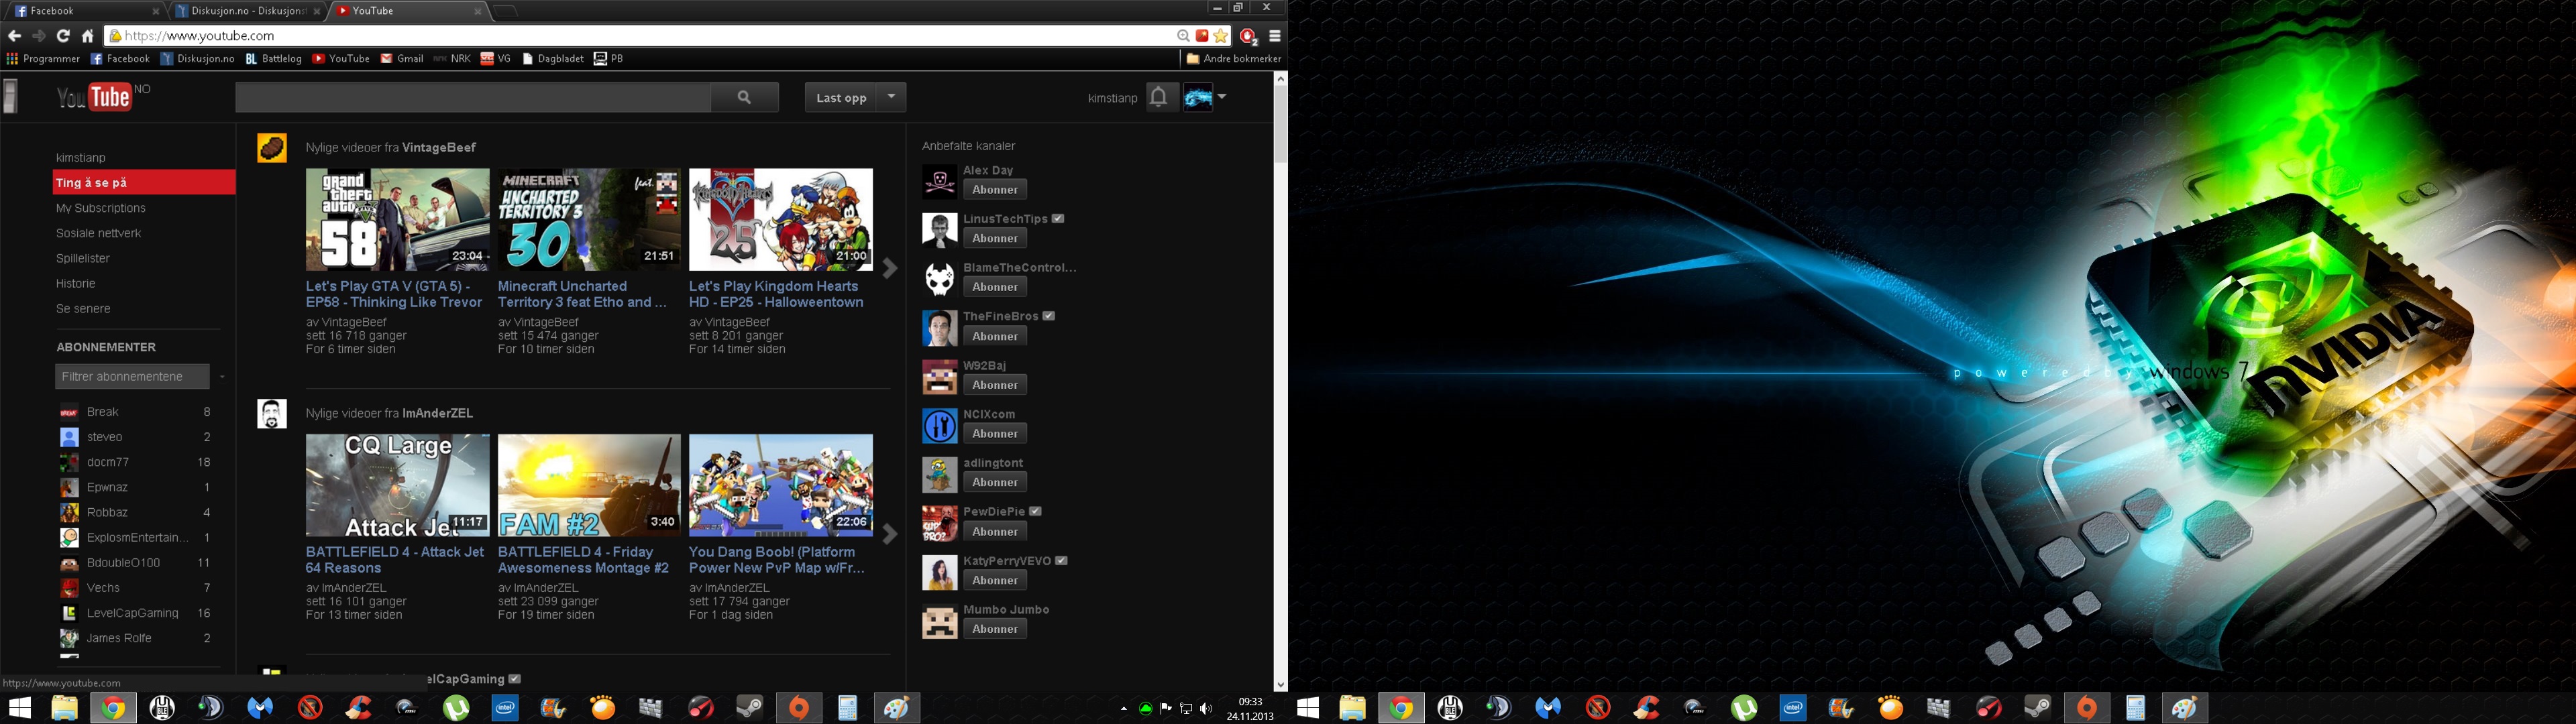Viewport: 2576px width, 724px height.
Task: Open Sosiale nettverk in sidebar
Action: click(98, 233)
